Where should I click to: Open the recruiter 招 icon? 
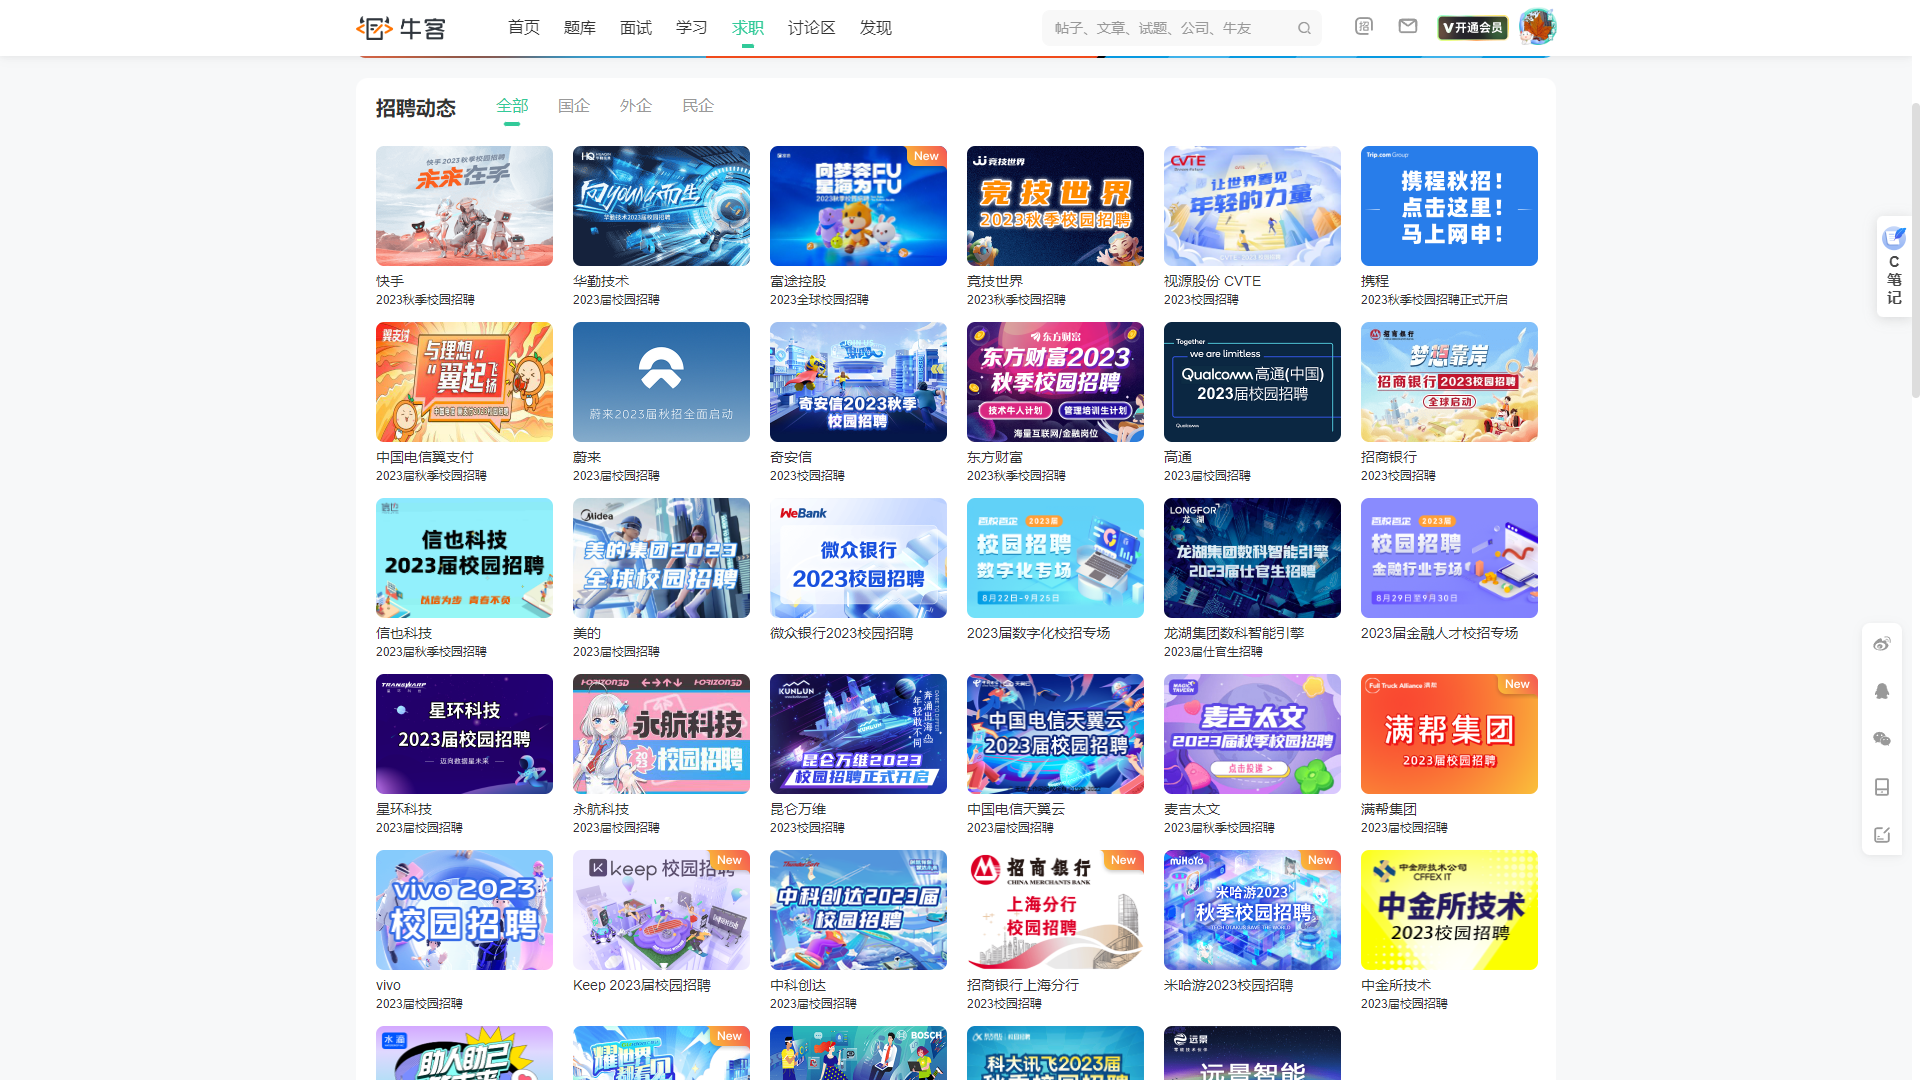1364,26
